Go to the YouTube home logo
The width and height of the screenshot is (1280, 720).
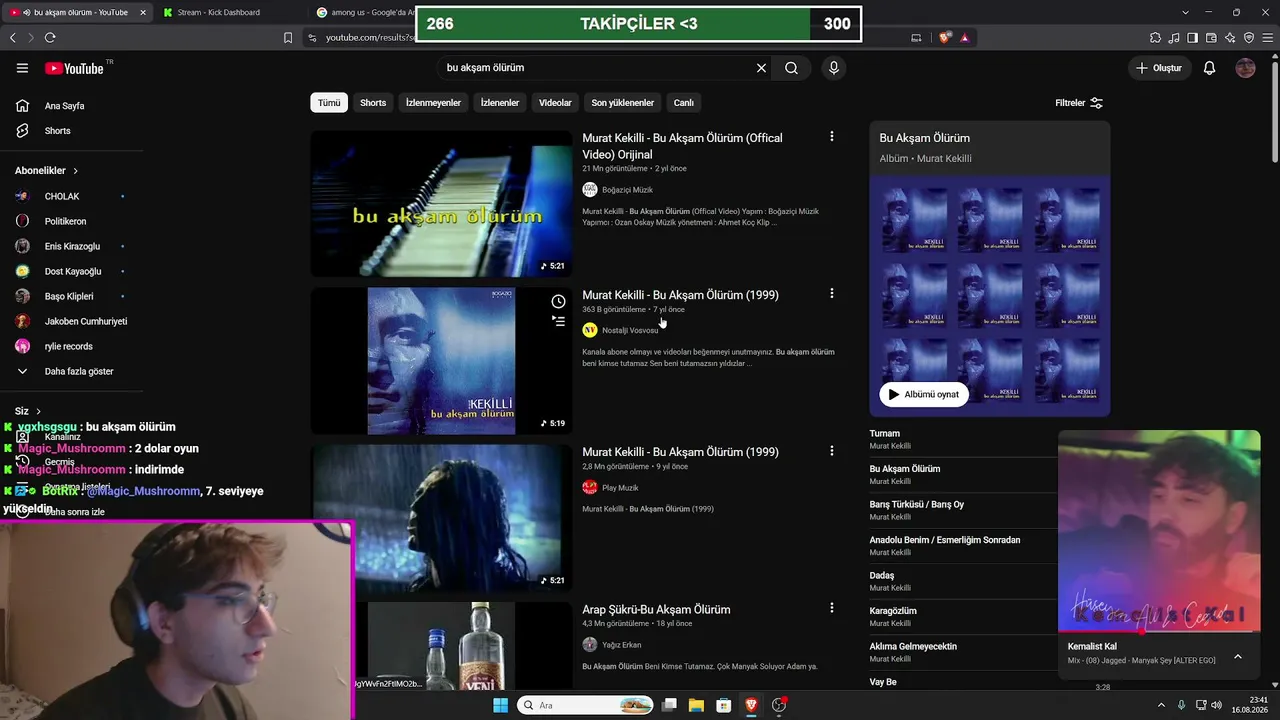[74, 68]
